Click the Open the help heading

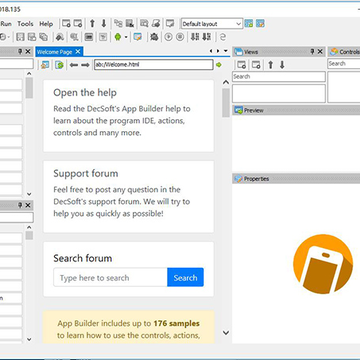[x=85, y=93]
